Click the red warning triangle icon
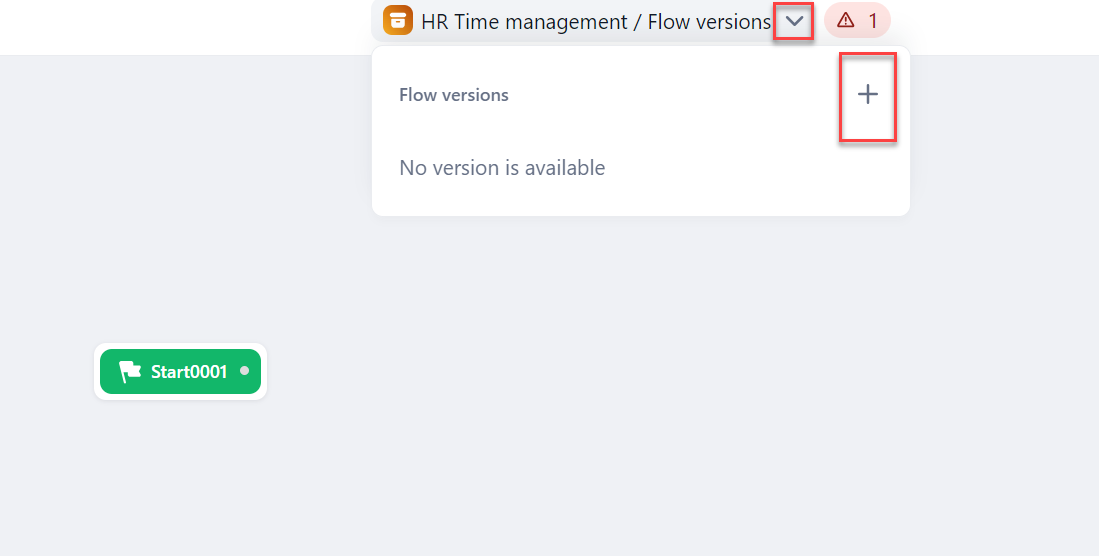 pyautogui.click(x=846, y=20)
